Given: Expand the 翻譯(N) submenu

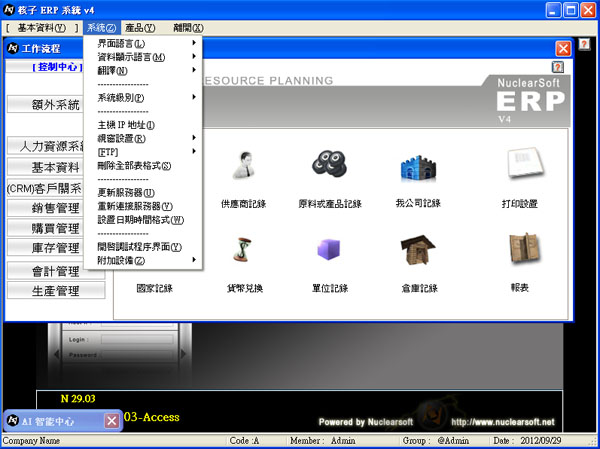Looking at the screenshot, I should (143, 70).
